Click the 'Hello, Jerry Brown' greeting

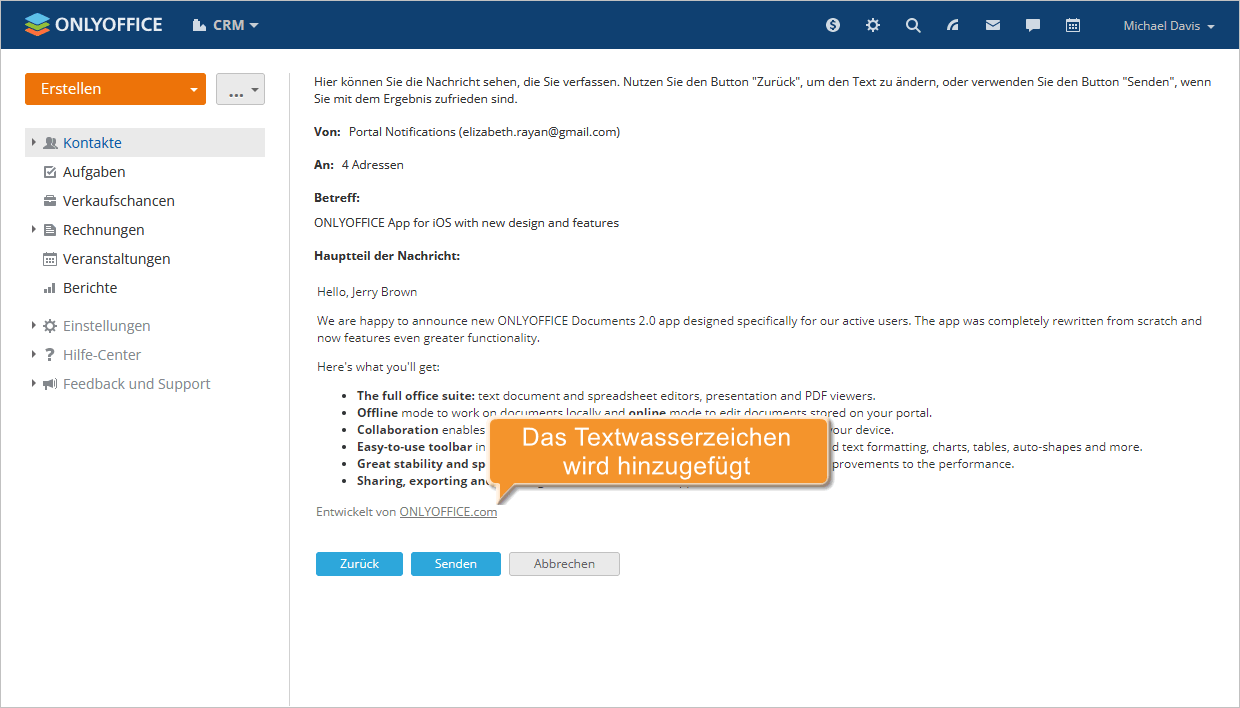[x=367, y=292]
